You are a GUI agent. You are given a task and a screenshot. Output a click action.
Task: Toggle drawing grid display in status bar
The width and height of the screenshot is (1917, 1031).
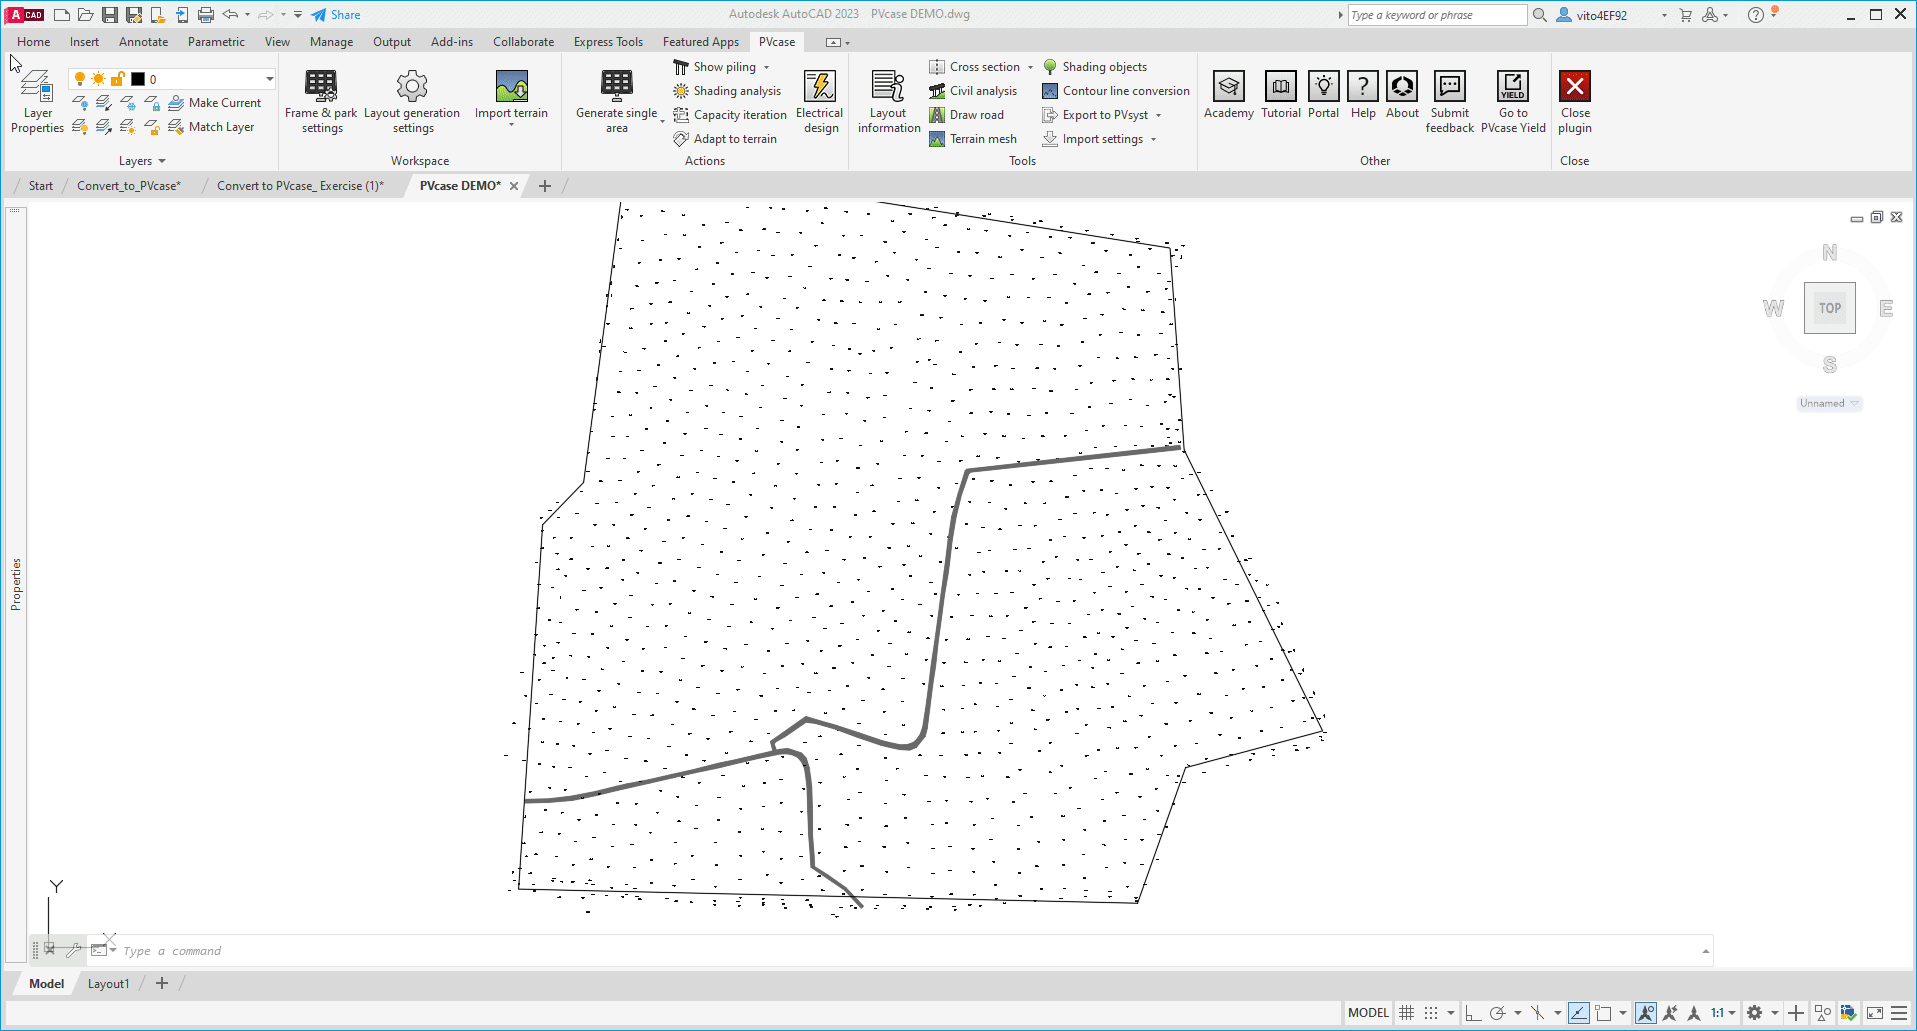(x=1406, y=1013)
